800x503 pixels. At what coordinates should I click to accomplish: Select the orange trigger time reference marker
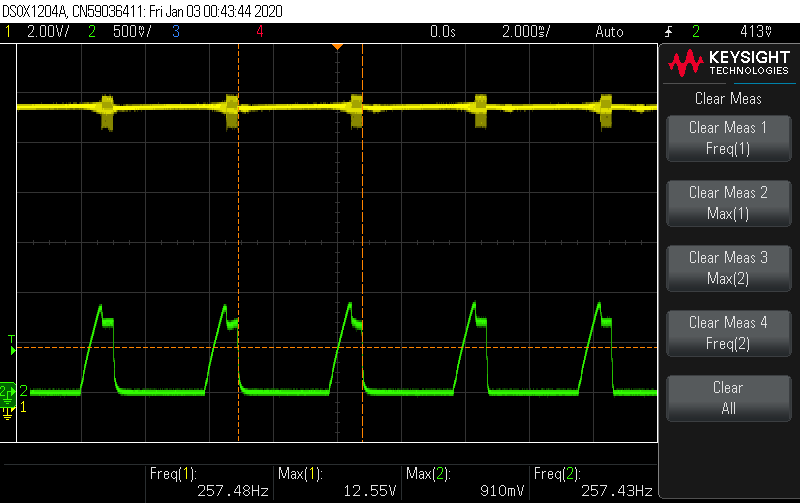[337, 47]
